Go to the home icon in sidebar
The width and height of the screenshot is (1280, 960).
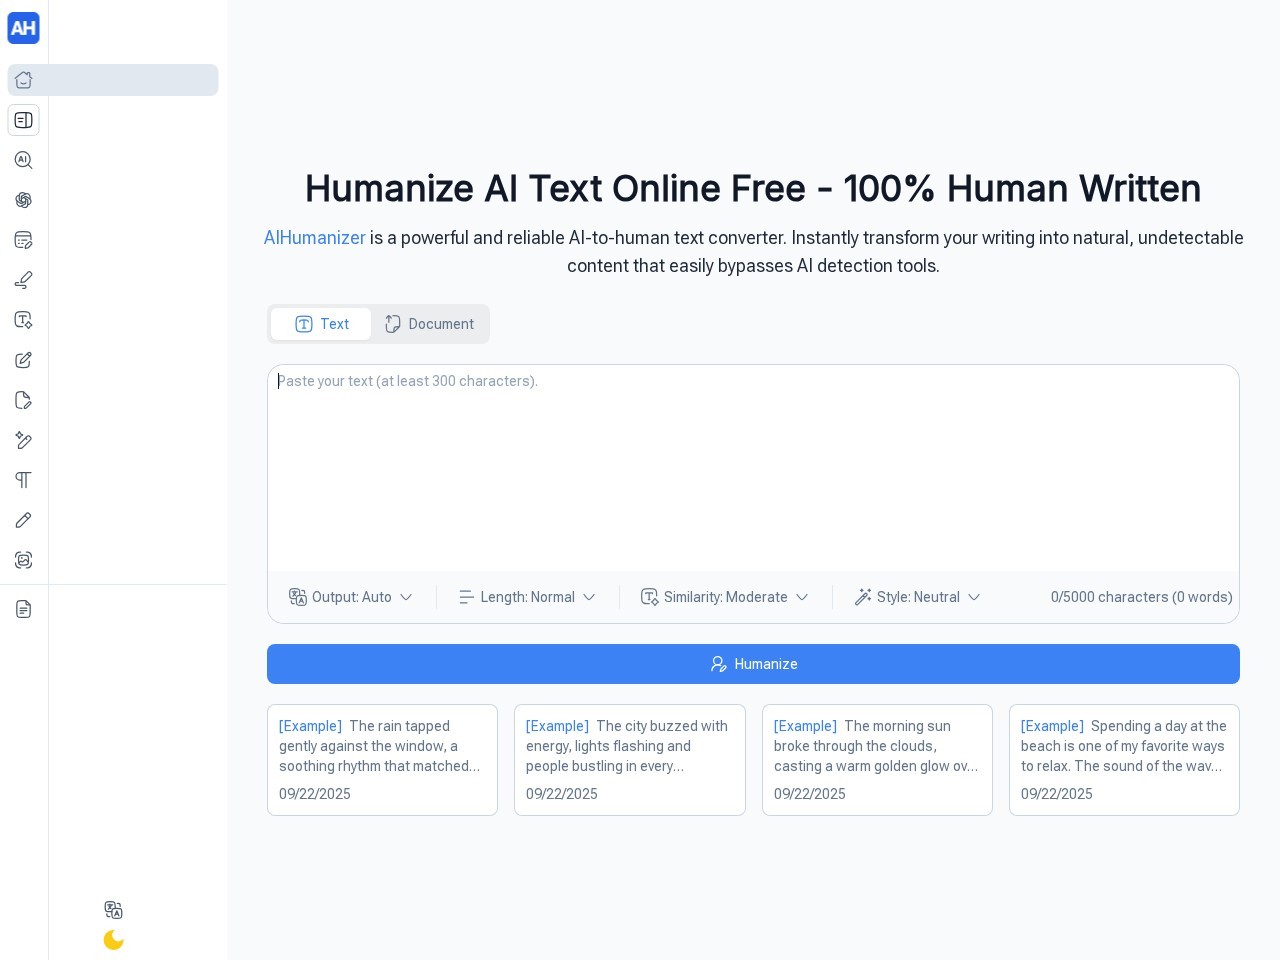pyautogui.click(x=23, y=80)
